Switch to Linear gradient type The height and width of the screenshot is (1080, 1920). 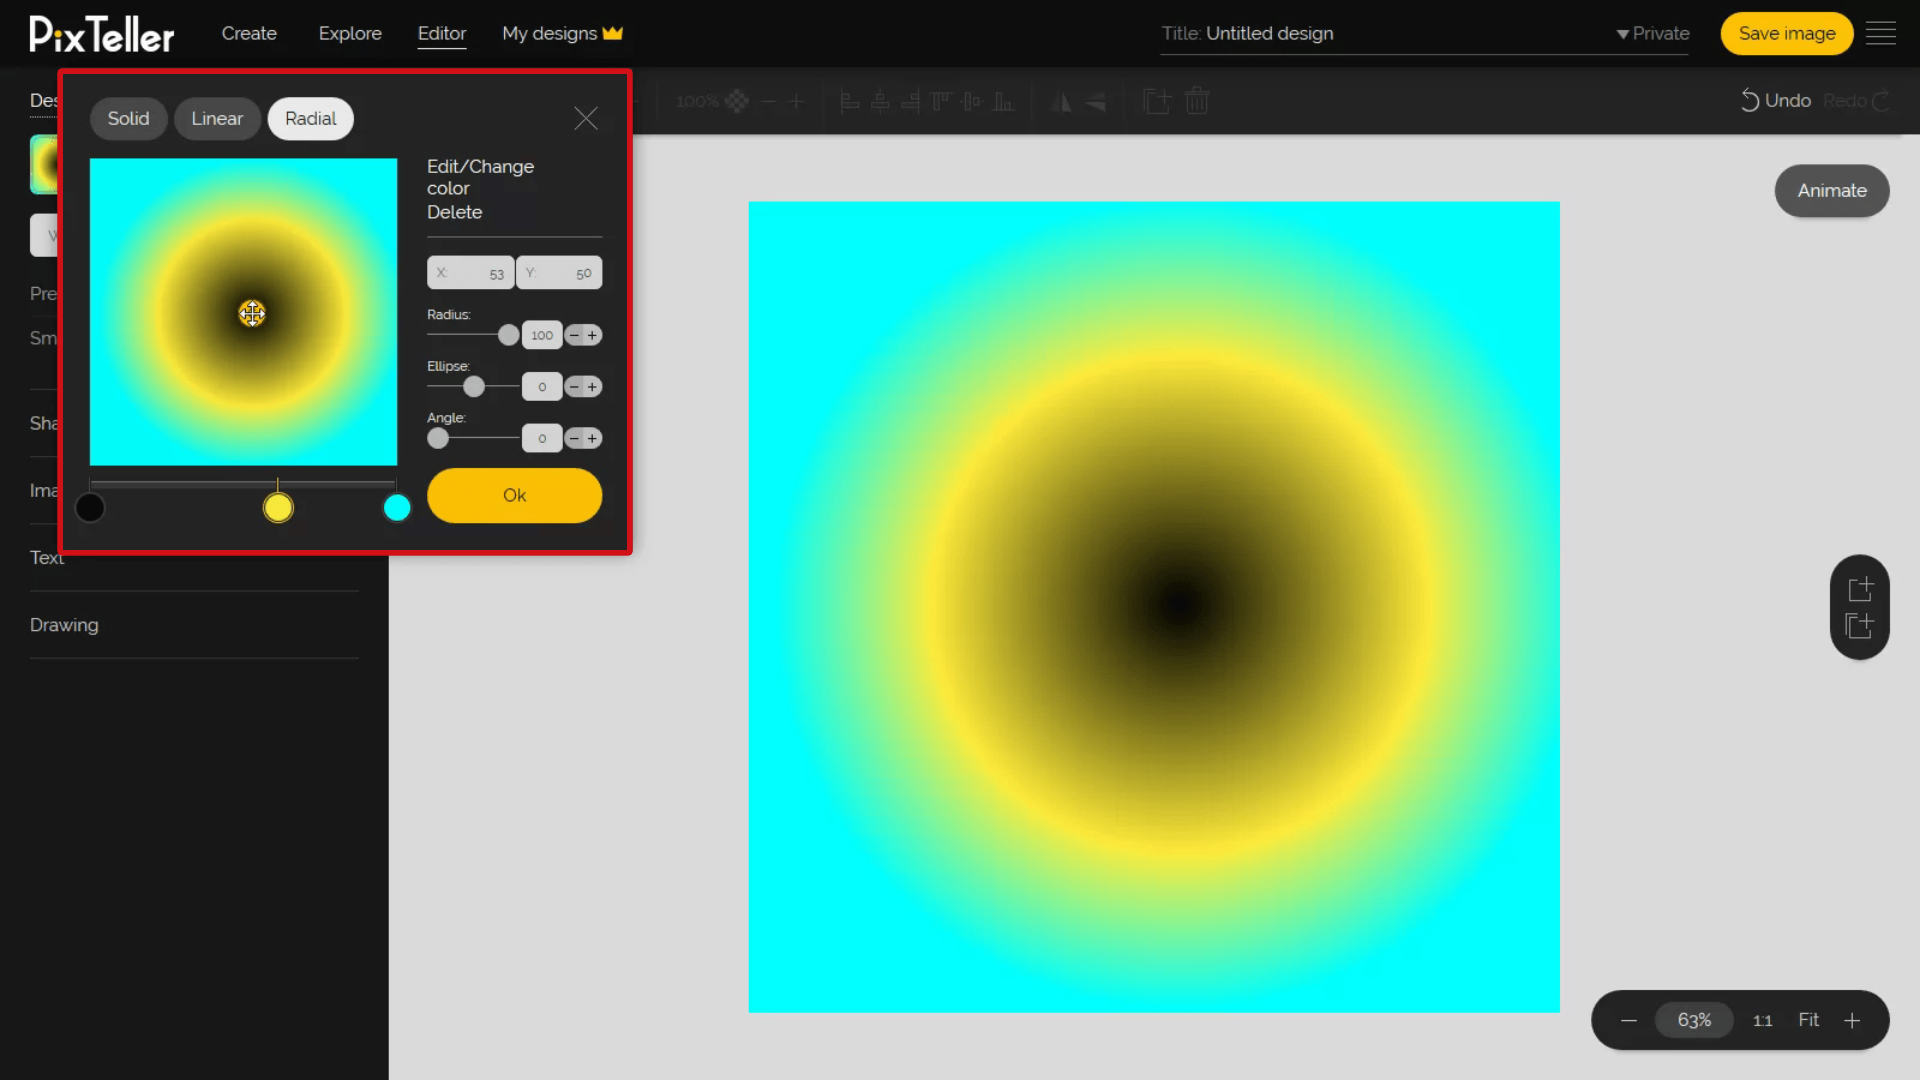pyautogui.click(x=216, y=119)
